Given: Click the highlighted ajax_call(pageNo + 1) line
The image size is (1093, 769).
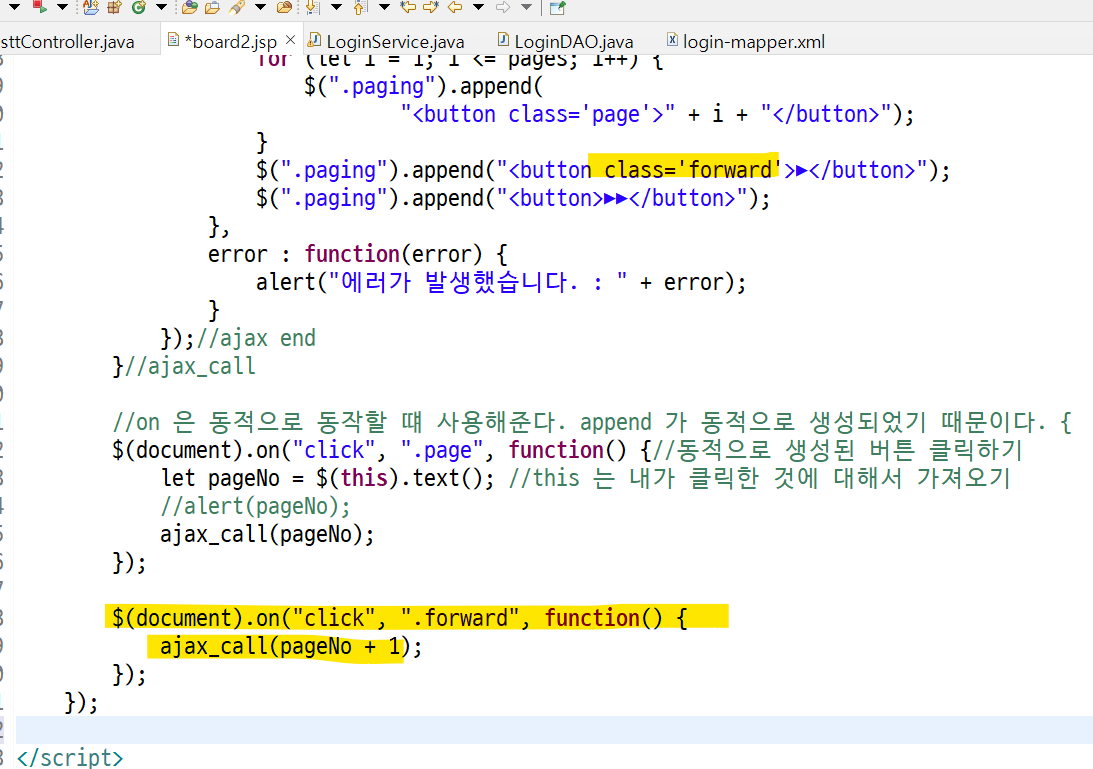Looking at the screenshot, I should (291, 646).
